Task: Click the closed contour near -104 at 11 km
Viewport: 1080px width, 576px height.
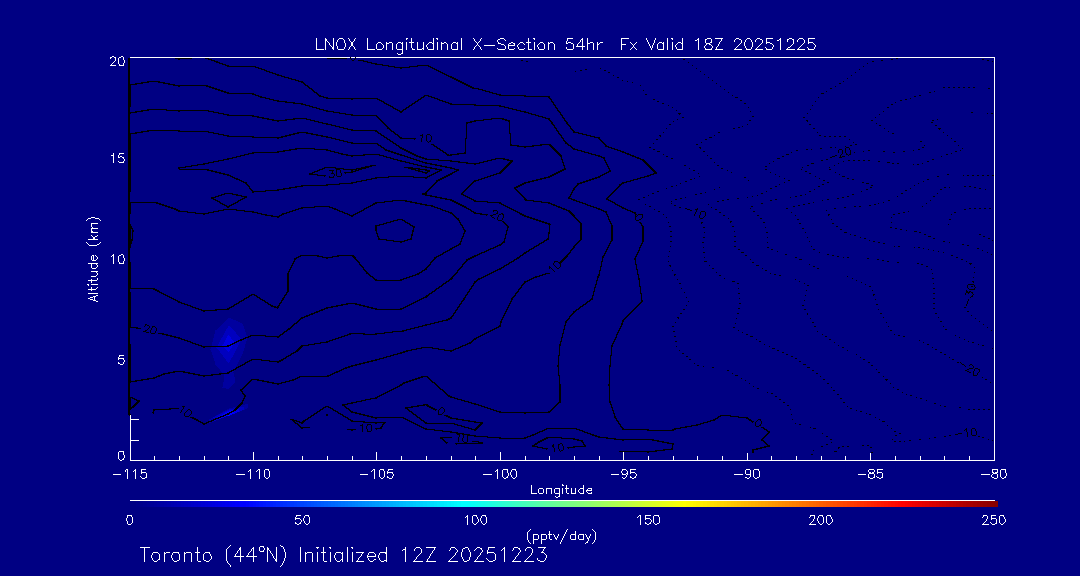Action: click(x=395, y=230)
